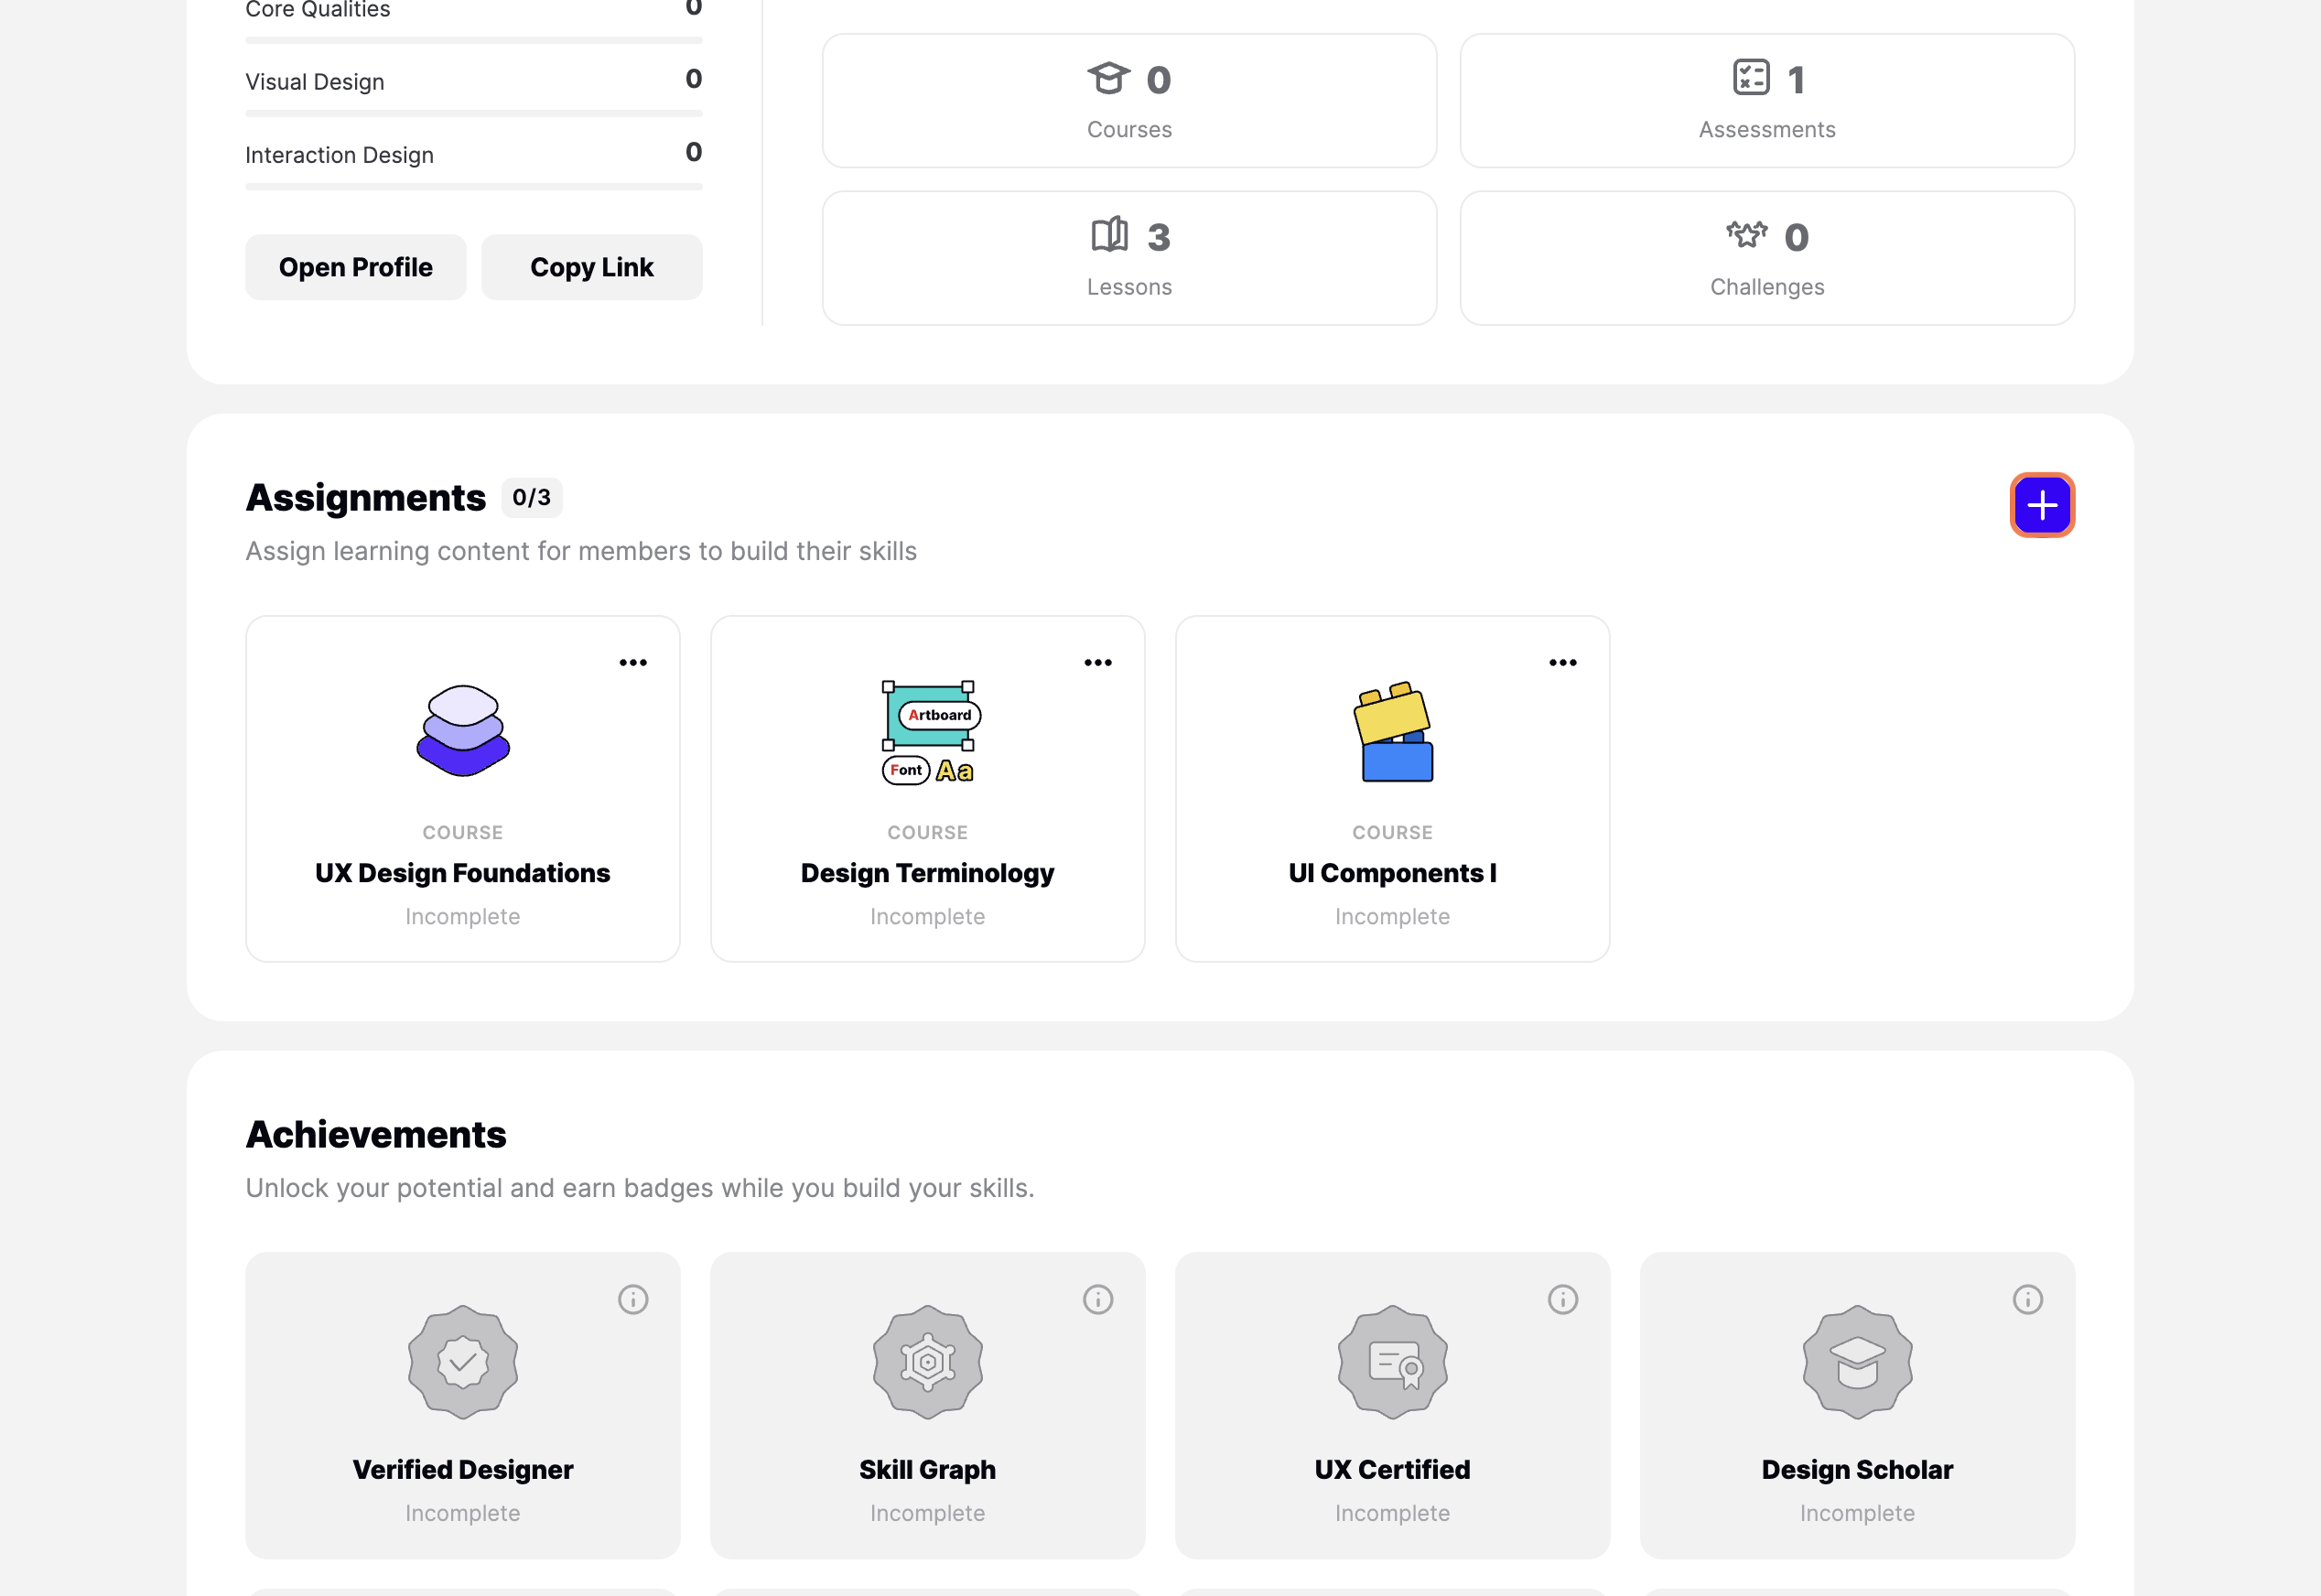Click the Achievements section heading
The width and height of the screenshot is (2321, 1596).
click(376, 1134)
